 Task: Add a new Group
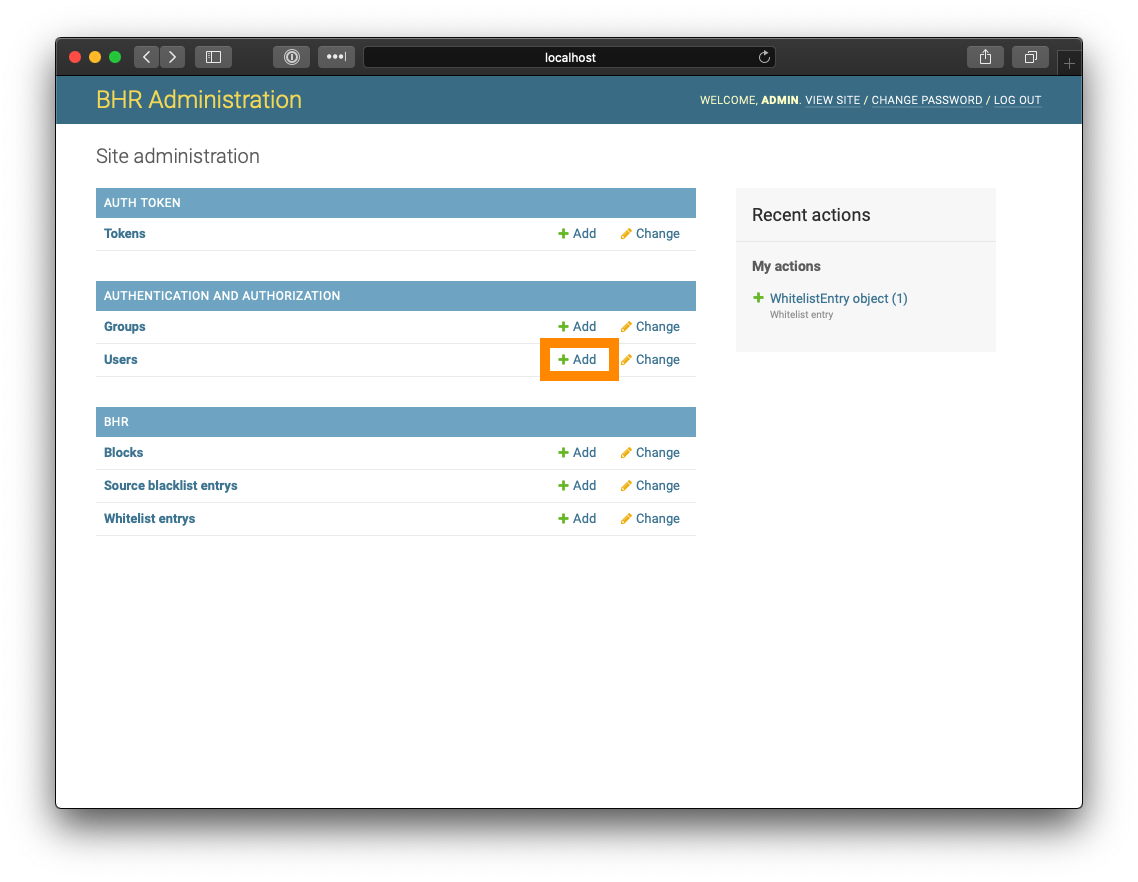(577, 327)
